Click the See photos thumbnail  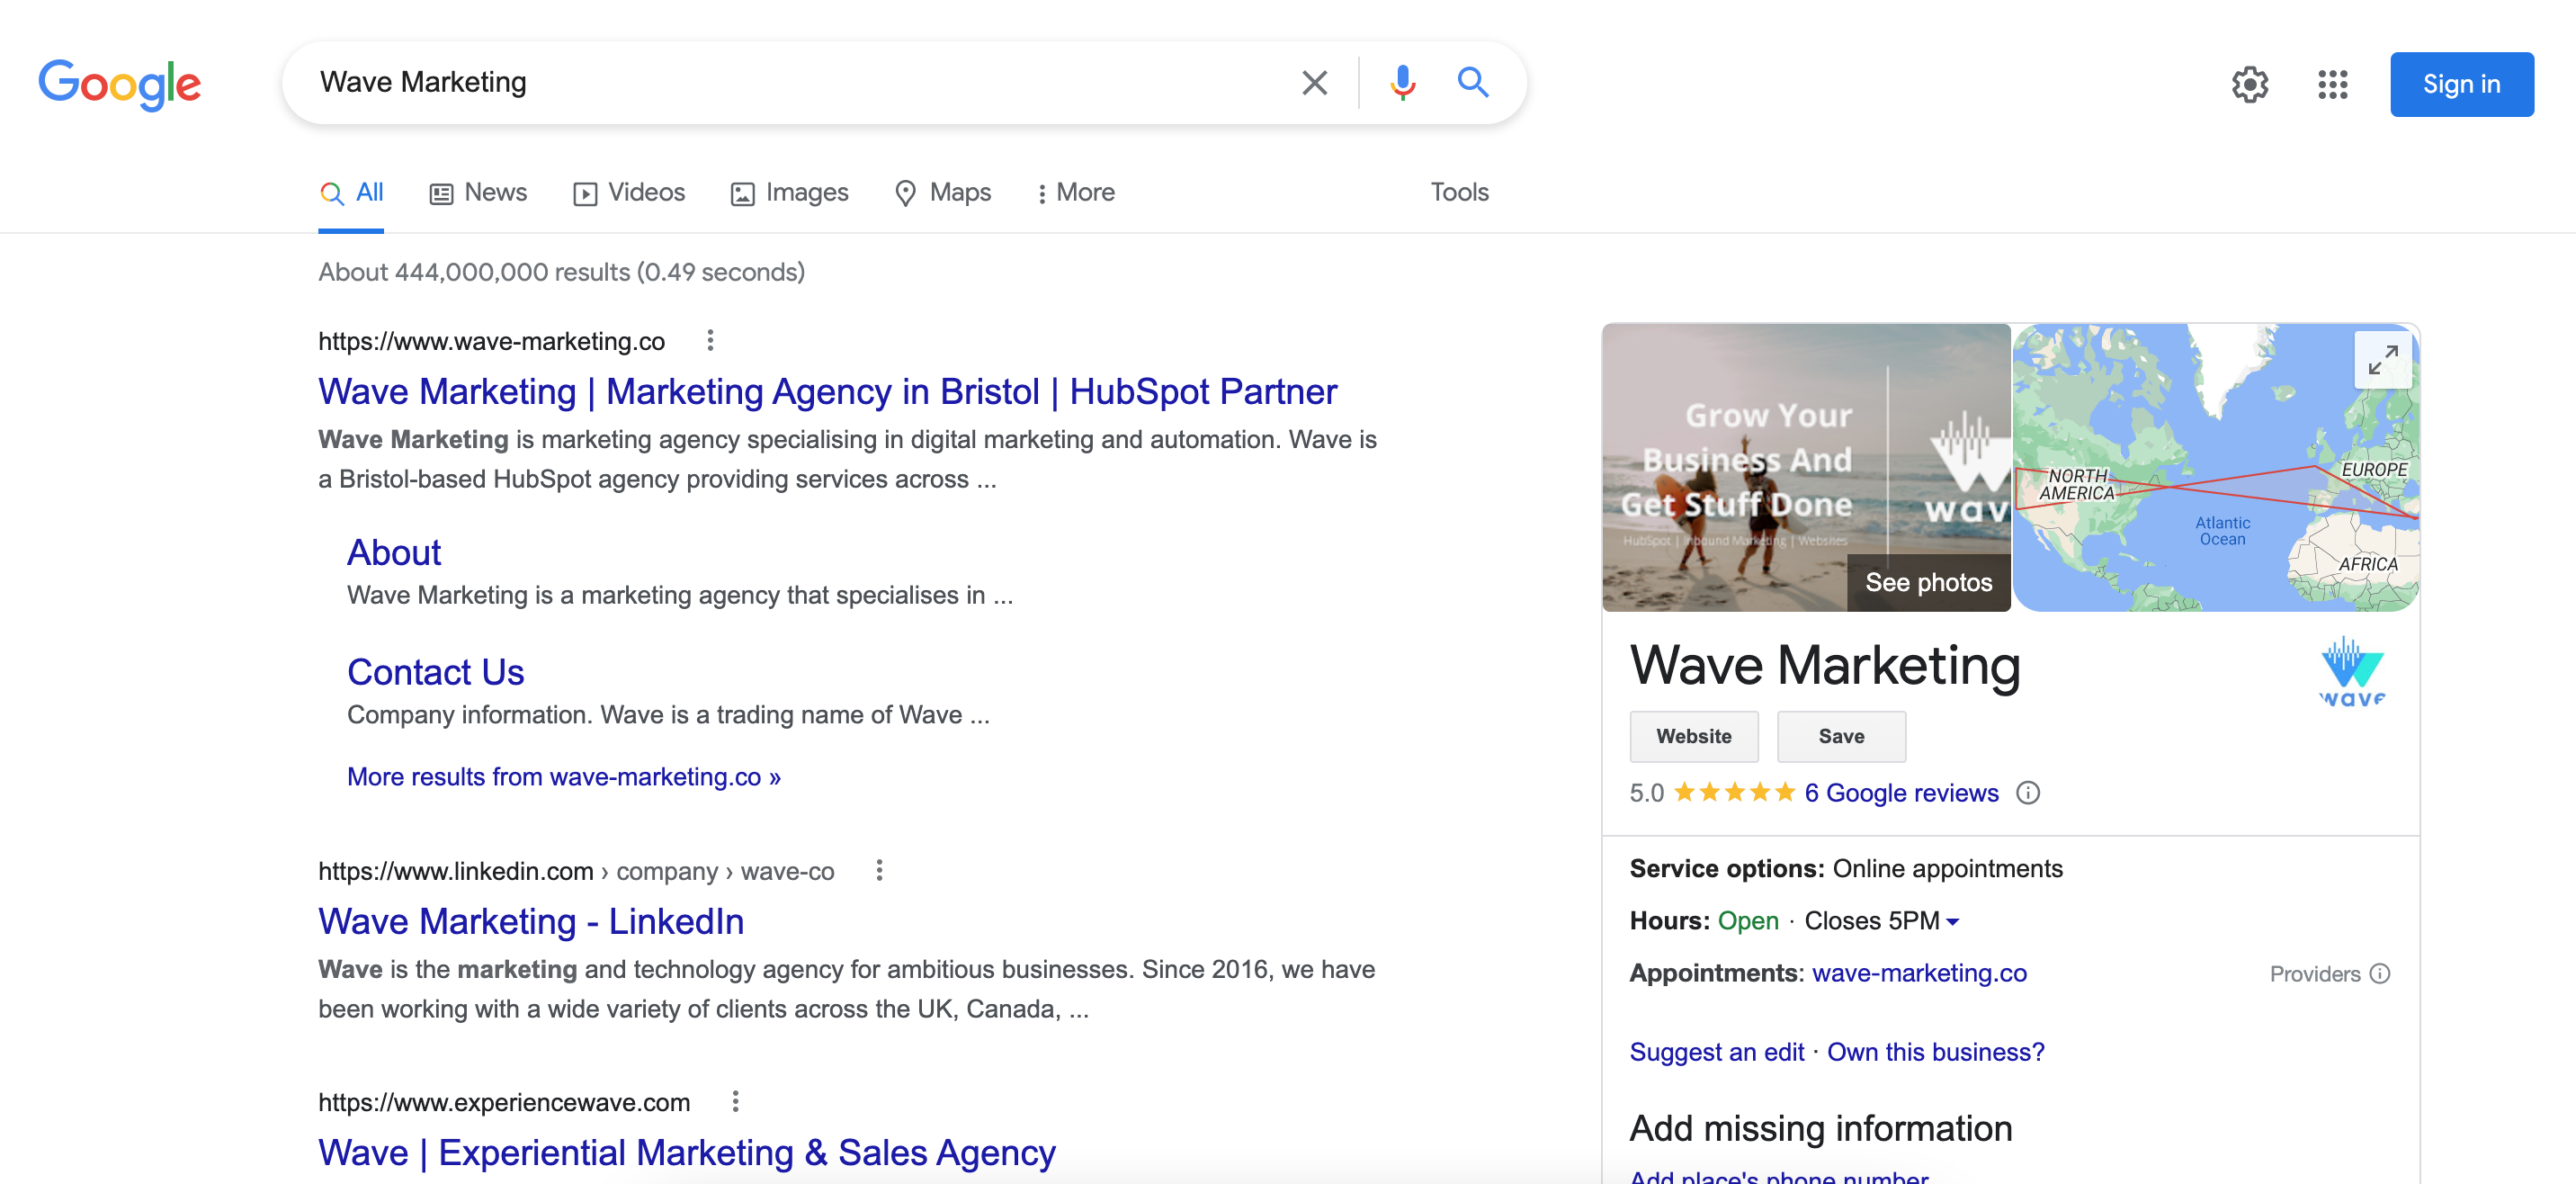[1806, 467]
